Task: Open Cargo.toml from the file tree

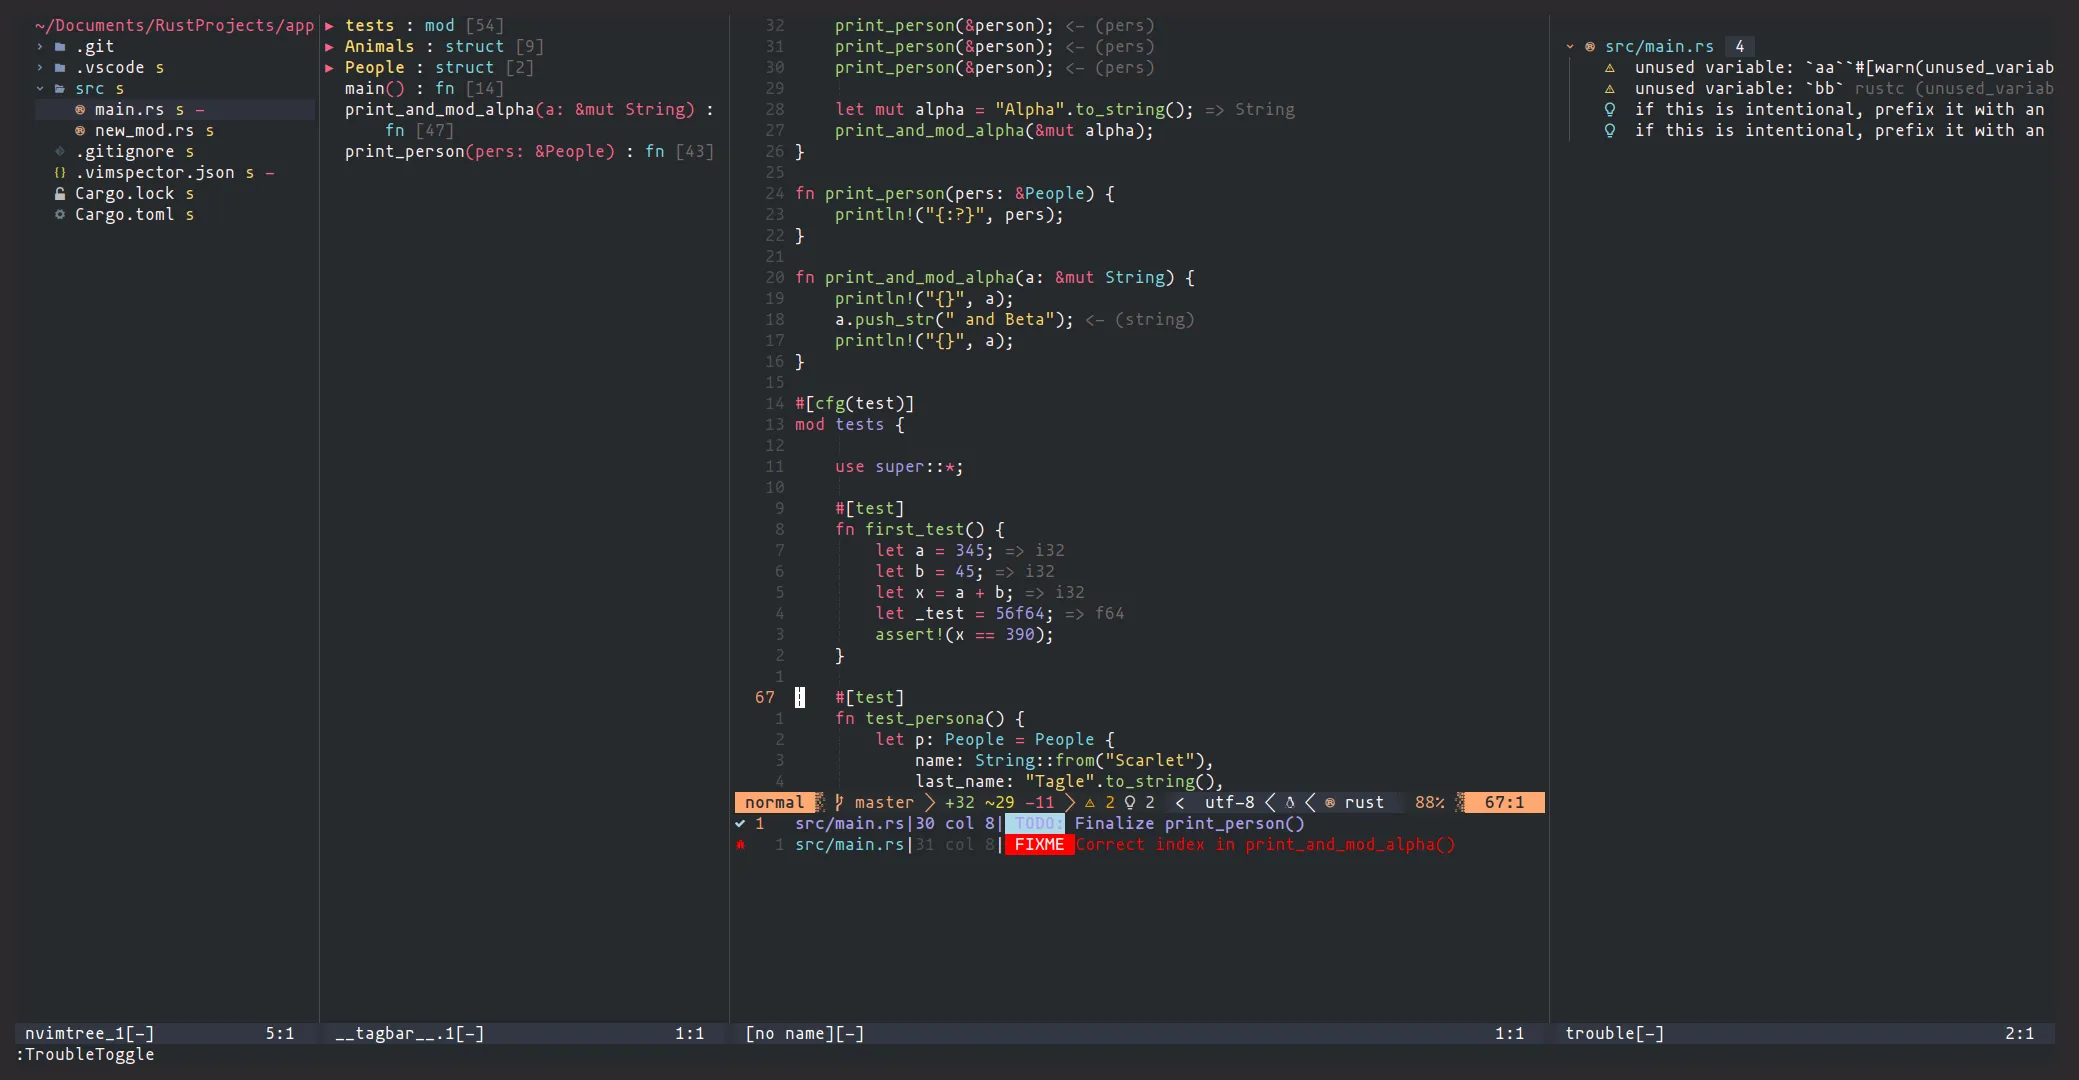Action: click(x=124, y=215)
